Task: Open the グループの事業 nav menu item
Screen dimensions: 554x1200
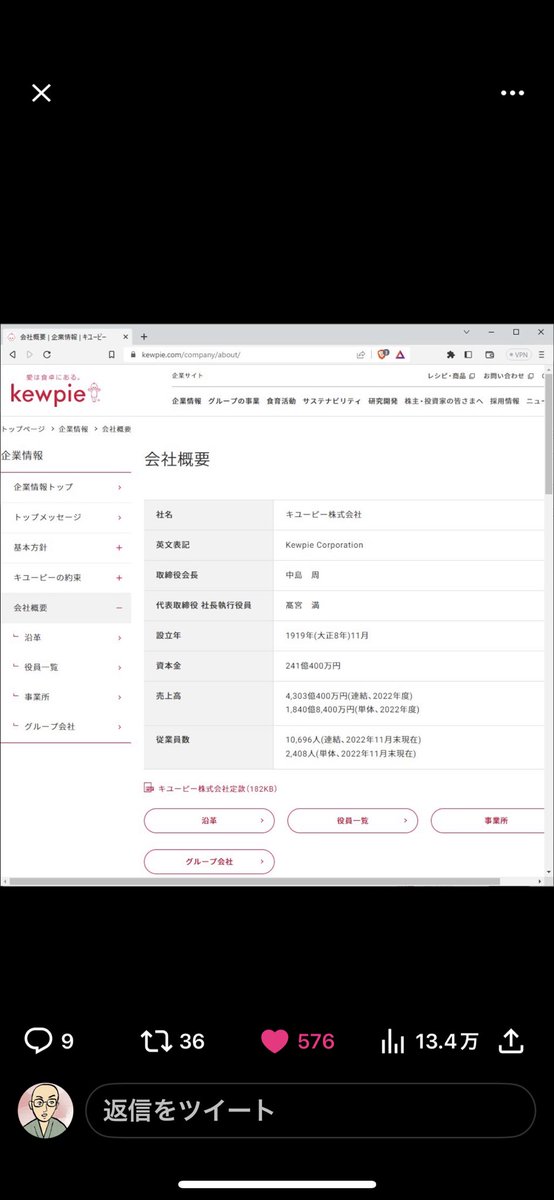Action: click(x=234, y=400)
